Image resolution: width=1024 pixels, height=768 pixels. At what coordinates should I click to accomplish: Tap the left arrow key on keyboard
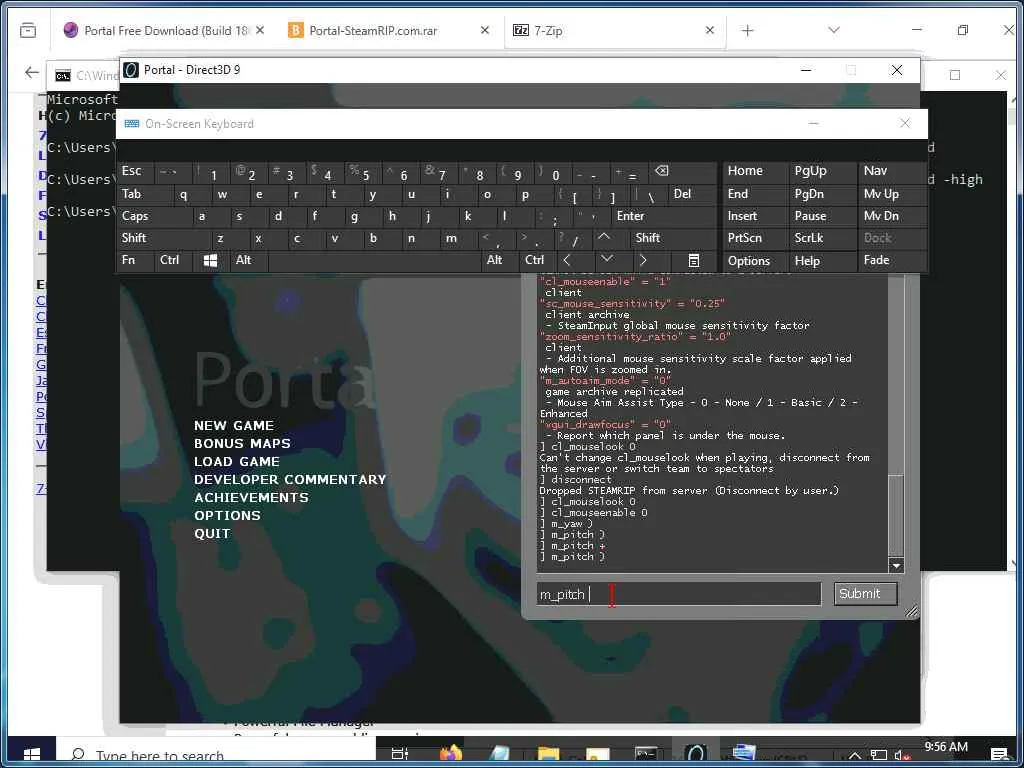567,260
